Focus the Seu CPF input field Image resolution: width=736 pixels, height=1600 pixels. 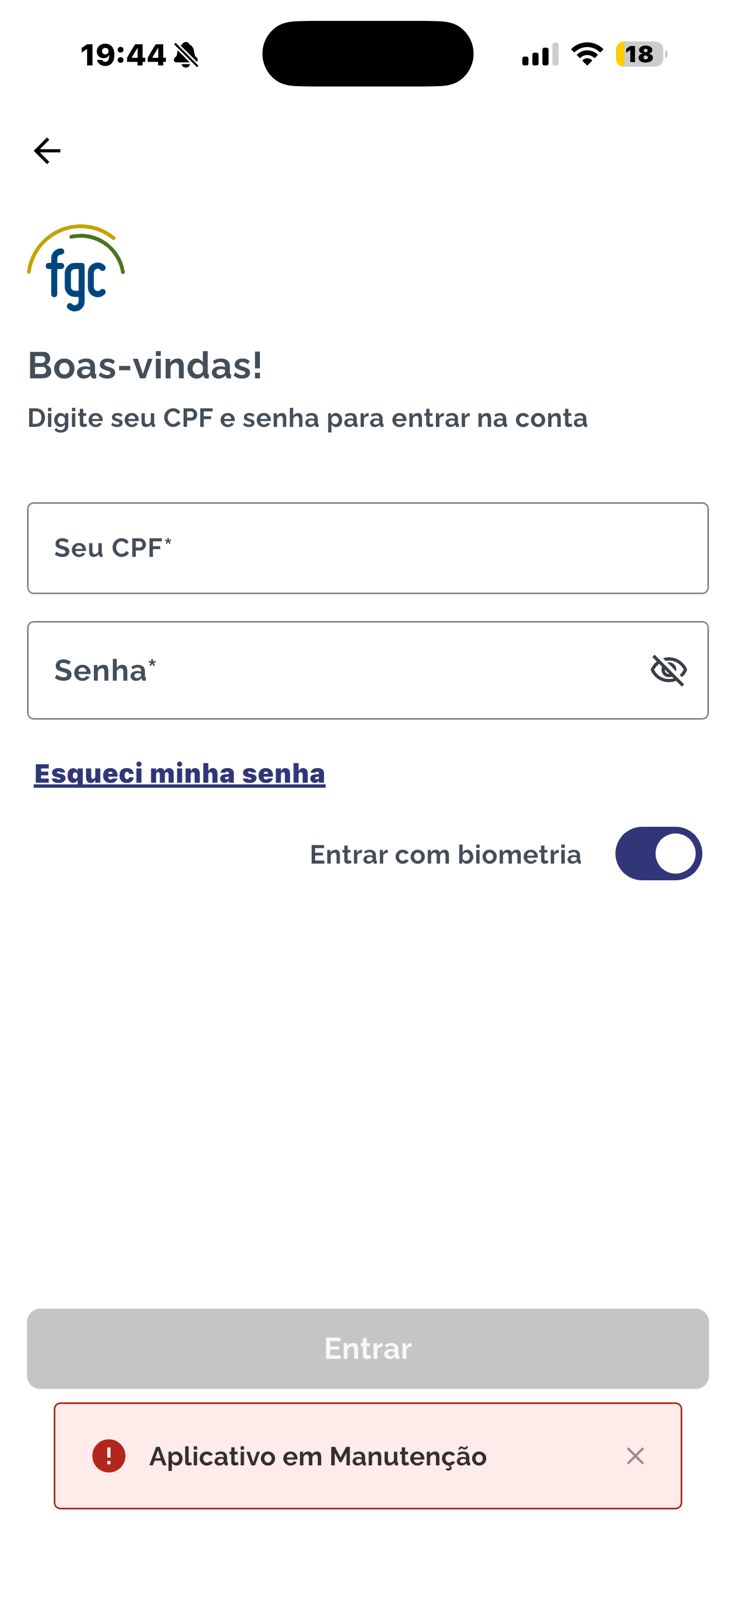tap(367, 548)
